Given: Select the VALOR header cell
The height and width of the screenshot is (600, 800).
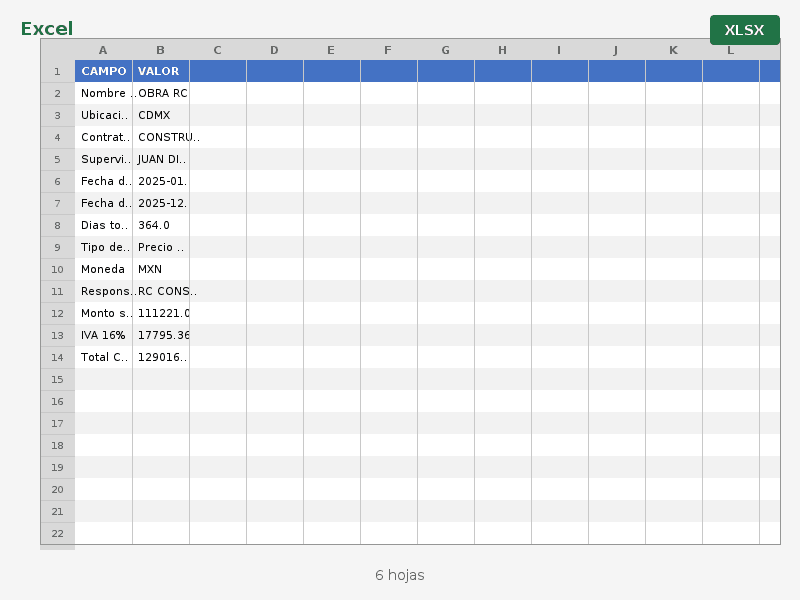Looking at the screenshot, I should tap(160, 71).
